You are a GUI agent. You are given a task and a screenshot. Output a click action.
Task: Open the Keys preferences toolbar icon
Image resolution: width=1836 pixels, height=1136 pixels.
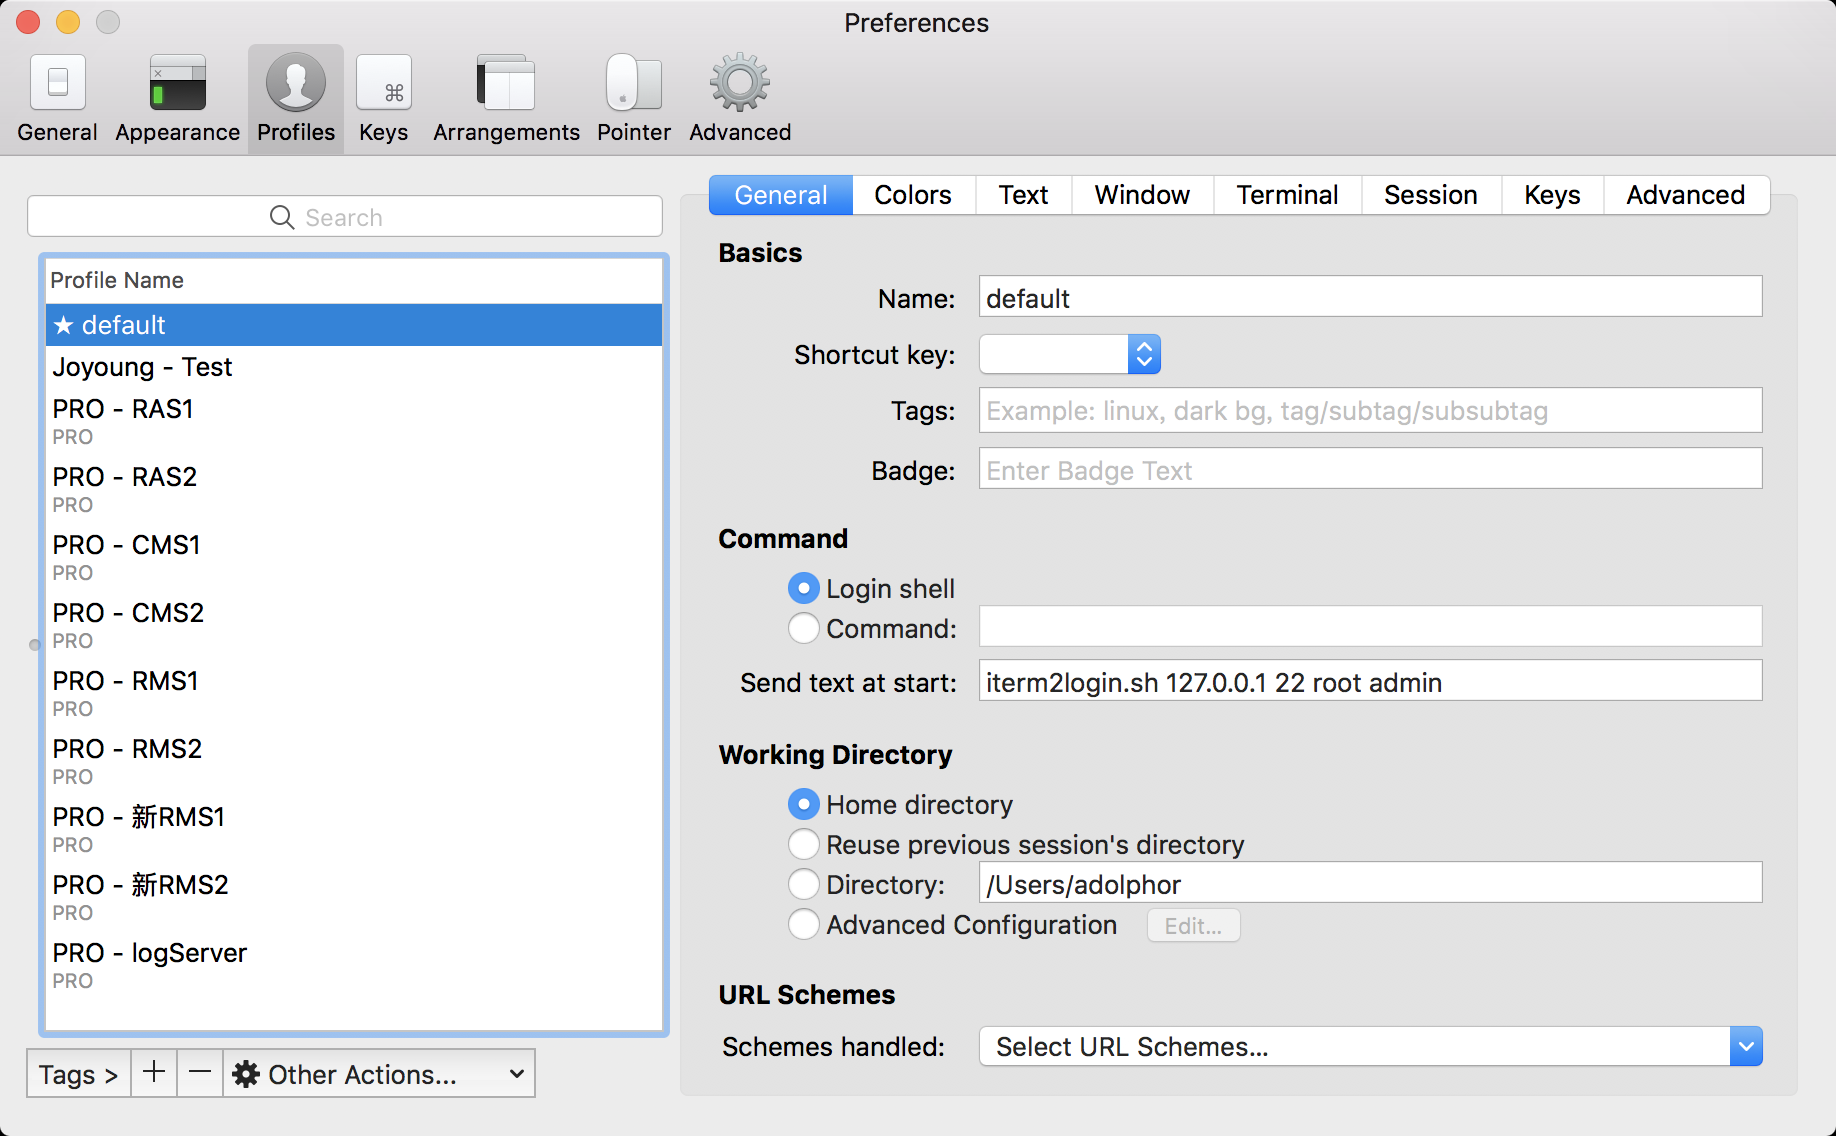click(384, 98)
